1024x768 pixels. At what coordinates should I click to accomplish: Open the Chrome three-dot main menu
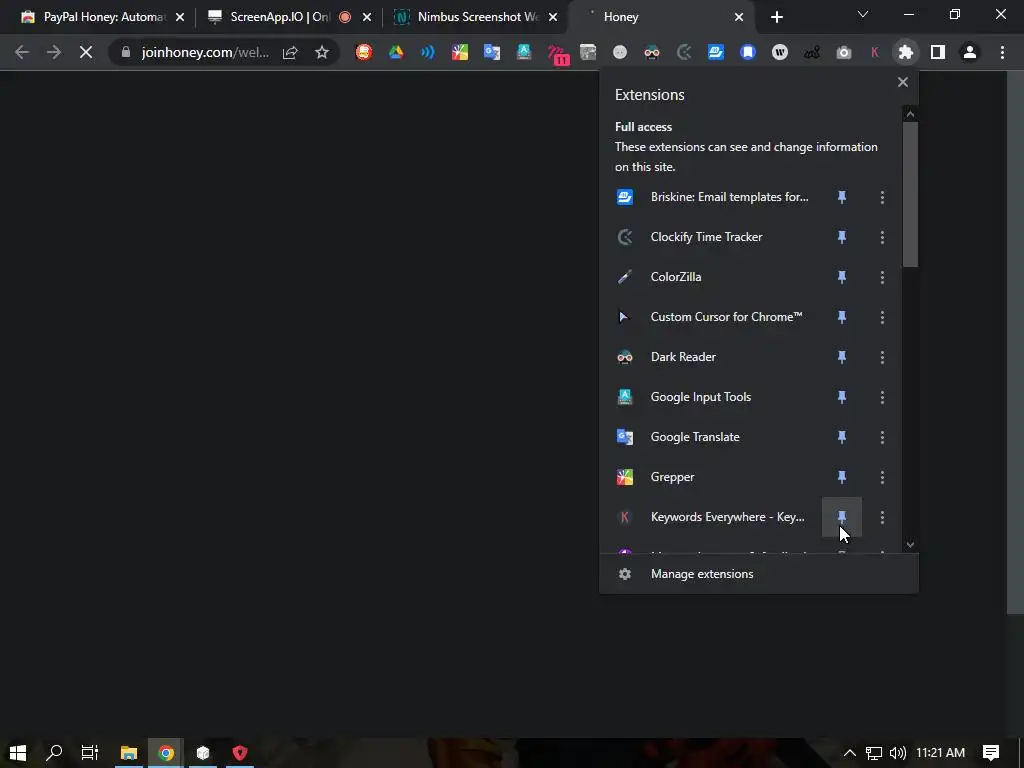click(1002, 52)
